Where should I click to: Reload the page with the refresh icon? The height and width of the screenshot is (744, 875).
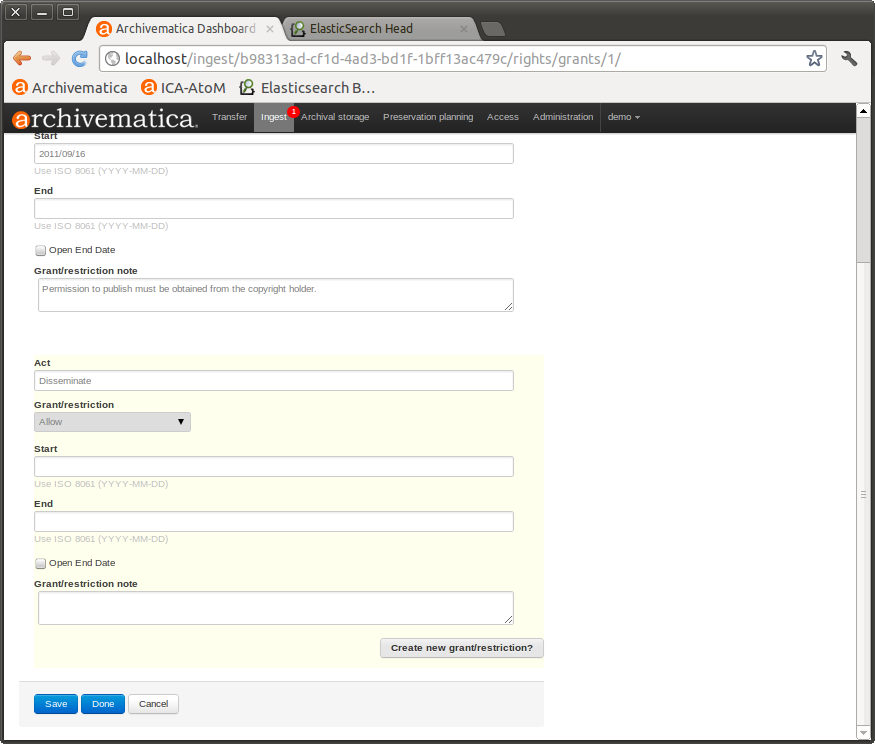coord(79,58)
